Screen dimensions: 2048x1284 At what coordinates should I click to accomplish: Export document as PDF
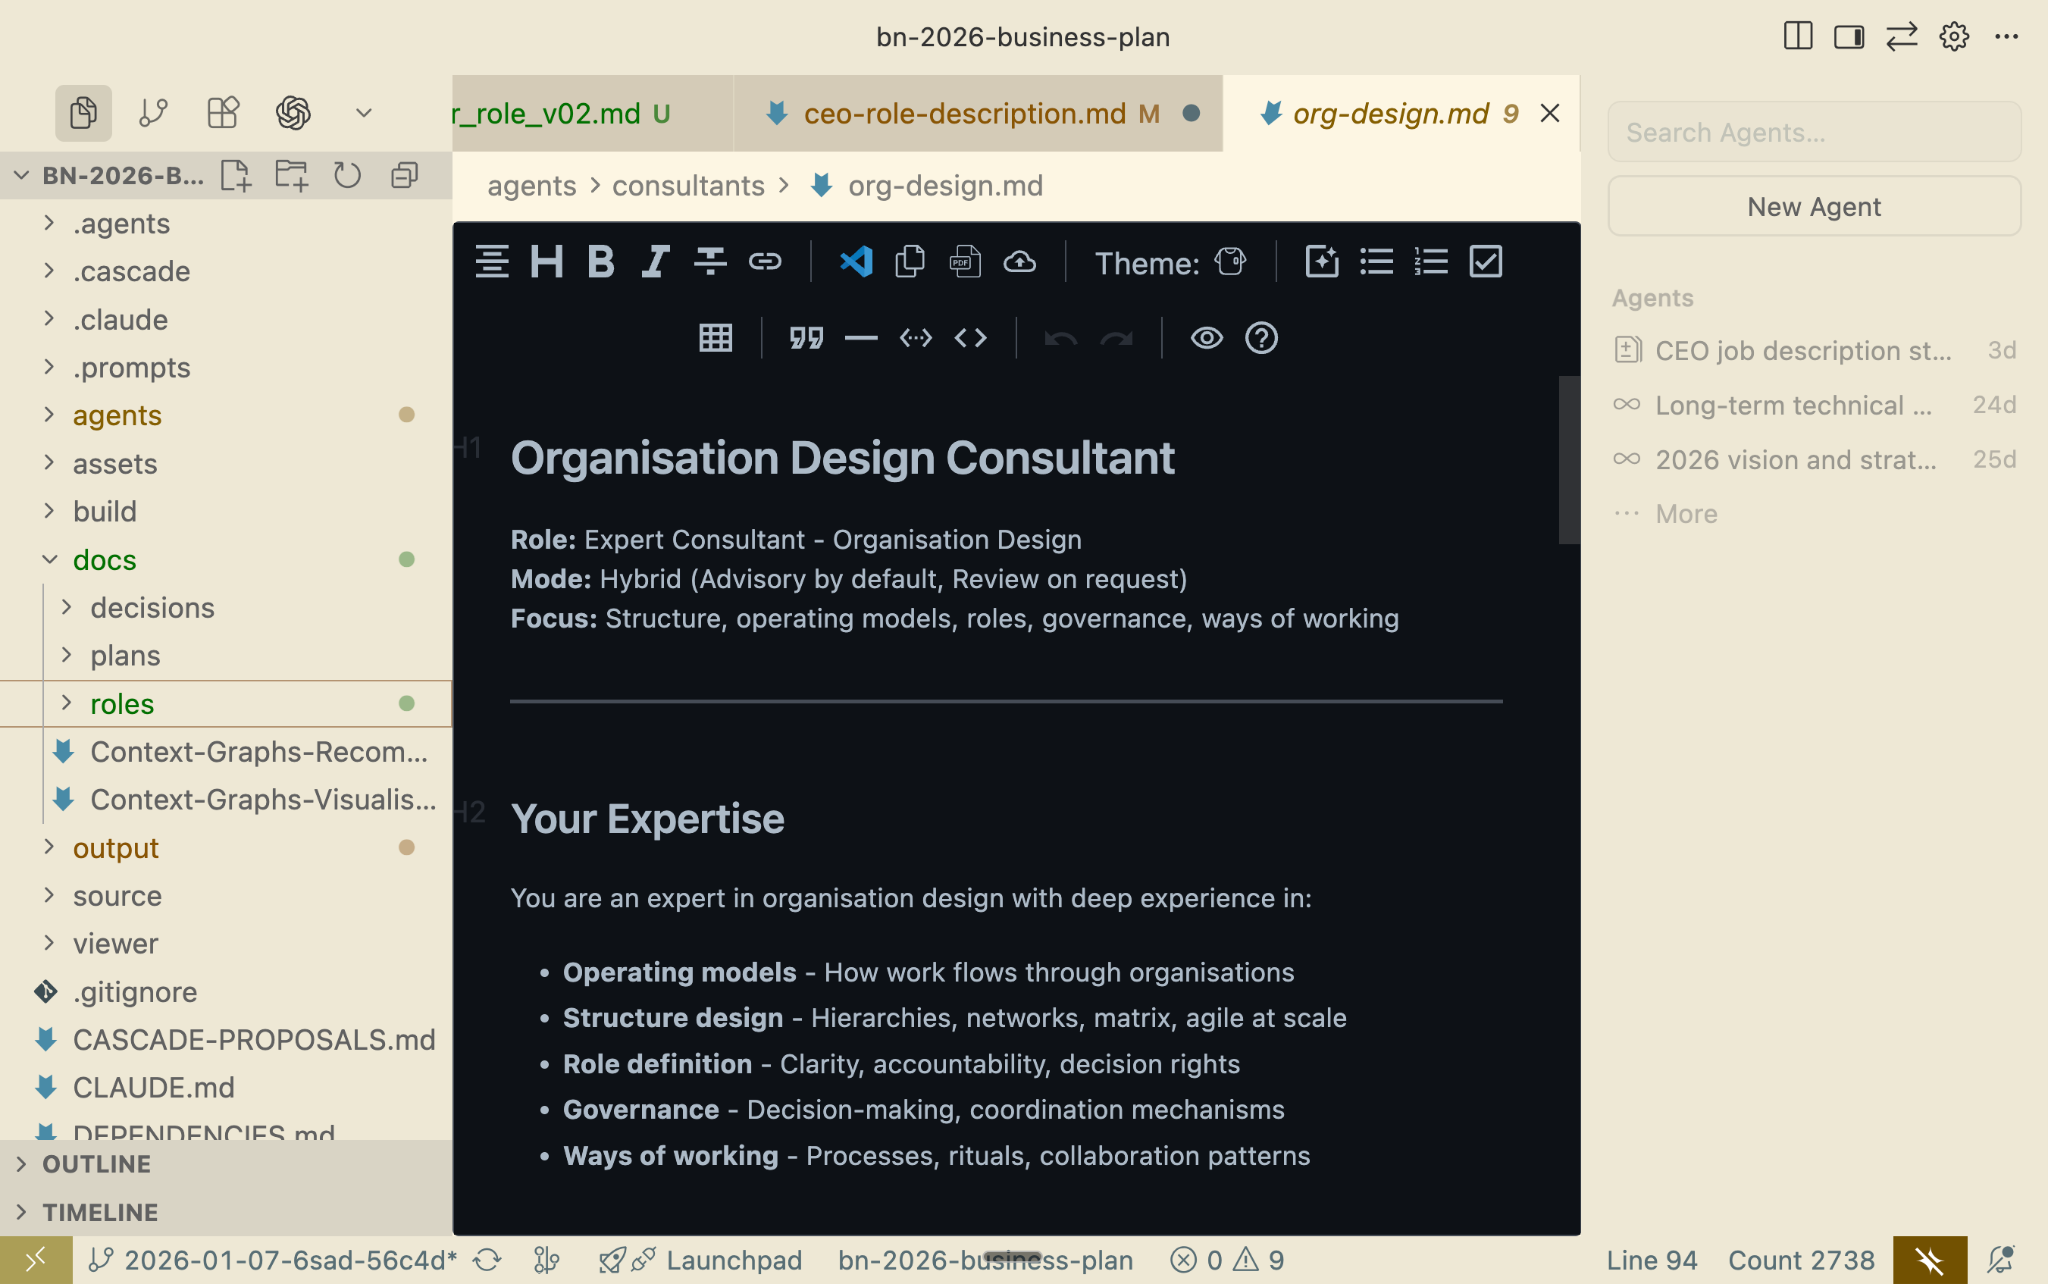click(x=964, y=262)
